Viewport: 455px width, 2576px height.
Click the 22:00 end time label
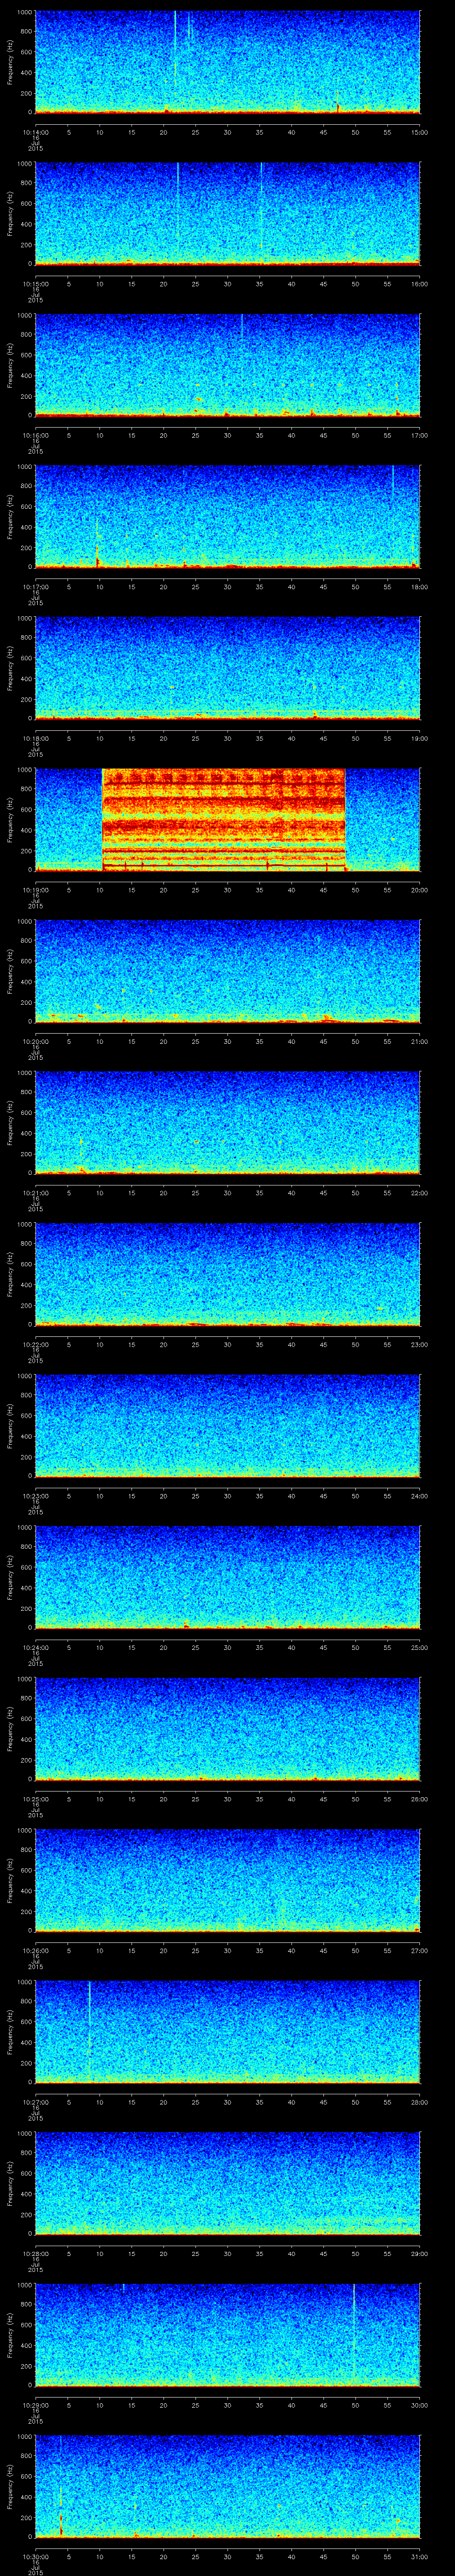[419, 1193]
